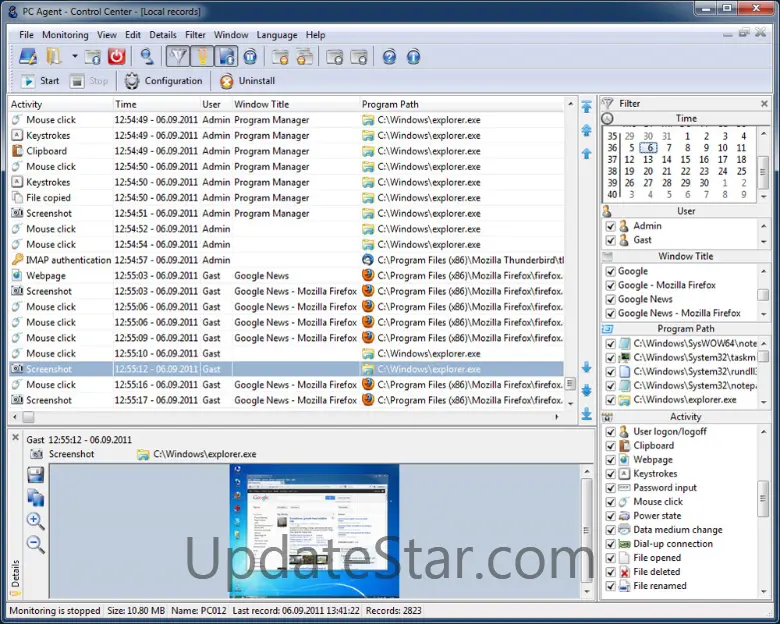The height and width of the screenshot is (624, 780).
Task: Sort records by the Time column header
Action: click(156, 104)
